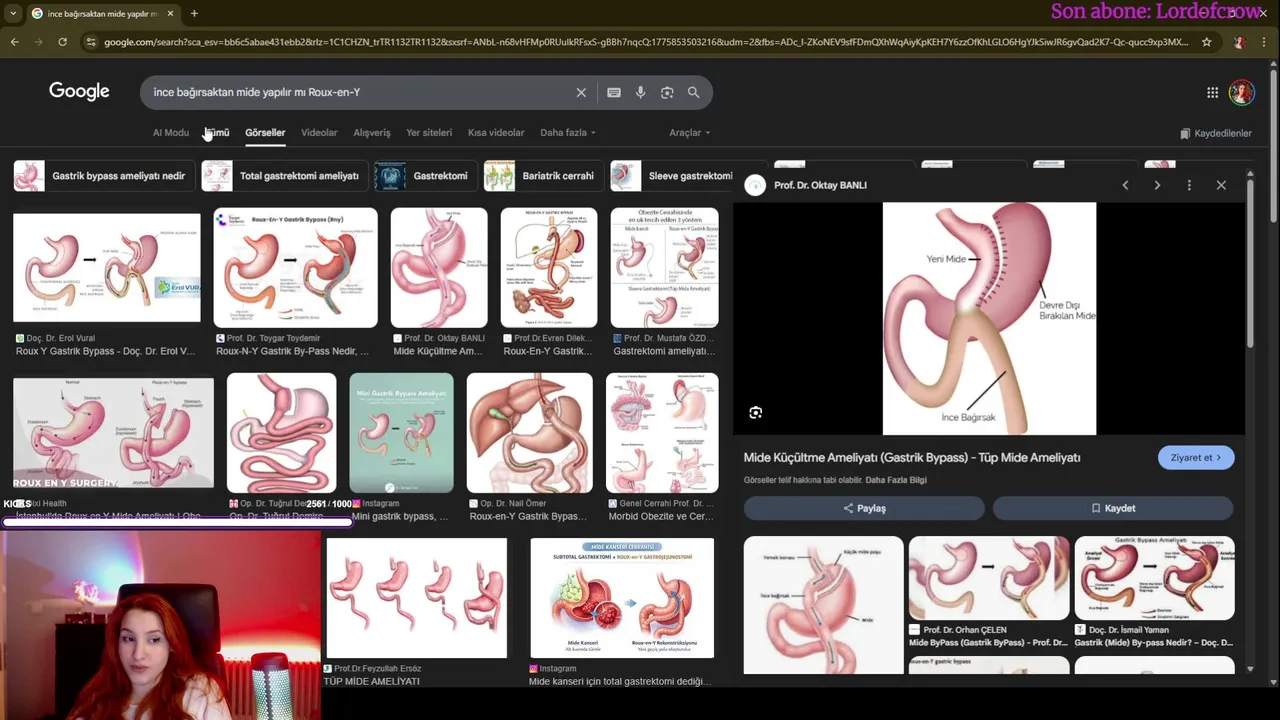Open a new browser tab
Screen dimensions: 1280x720
194,14
